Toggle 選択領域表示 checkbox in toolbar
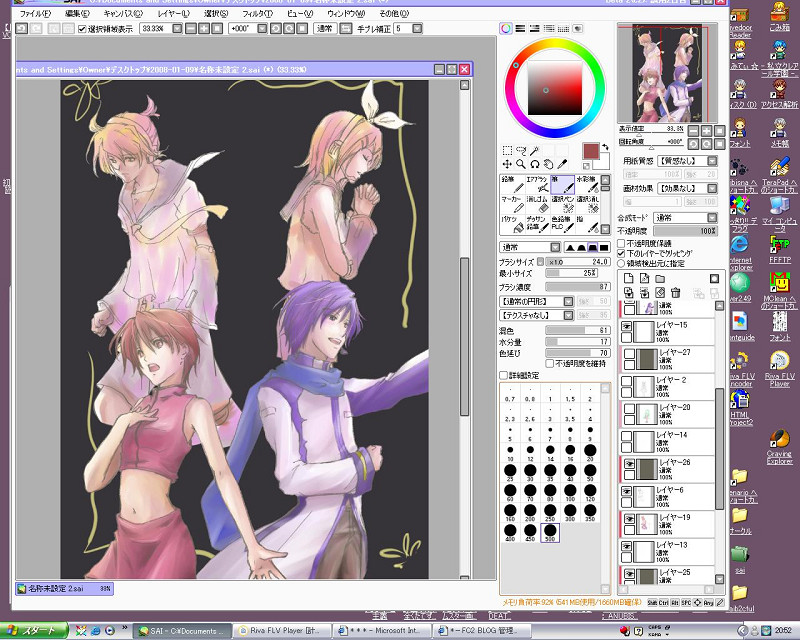Image resolution: width=800 pixels, height=640 pixels. pos(82,29)
